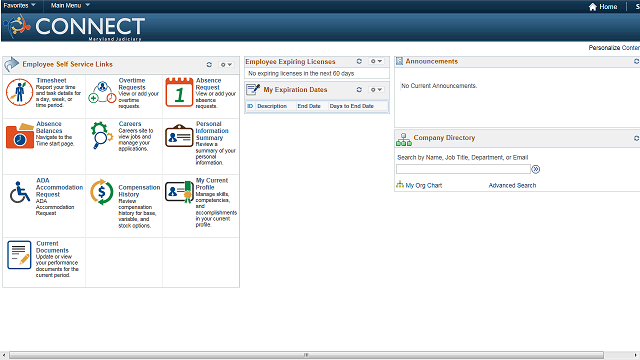Viewport: 640px width, 360px height.
Task: Open My Expiration Dates settings dropdown
Action: coord(376,89)
